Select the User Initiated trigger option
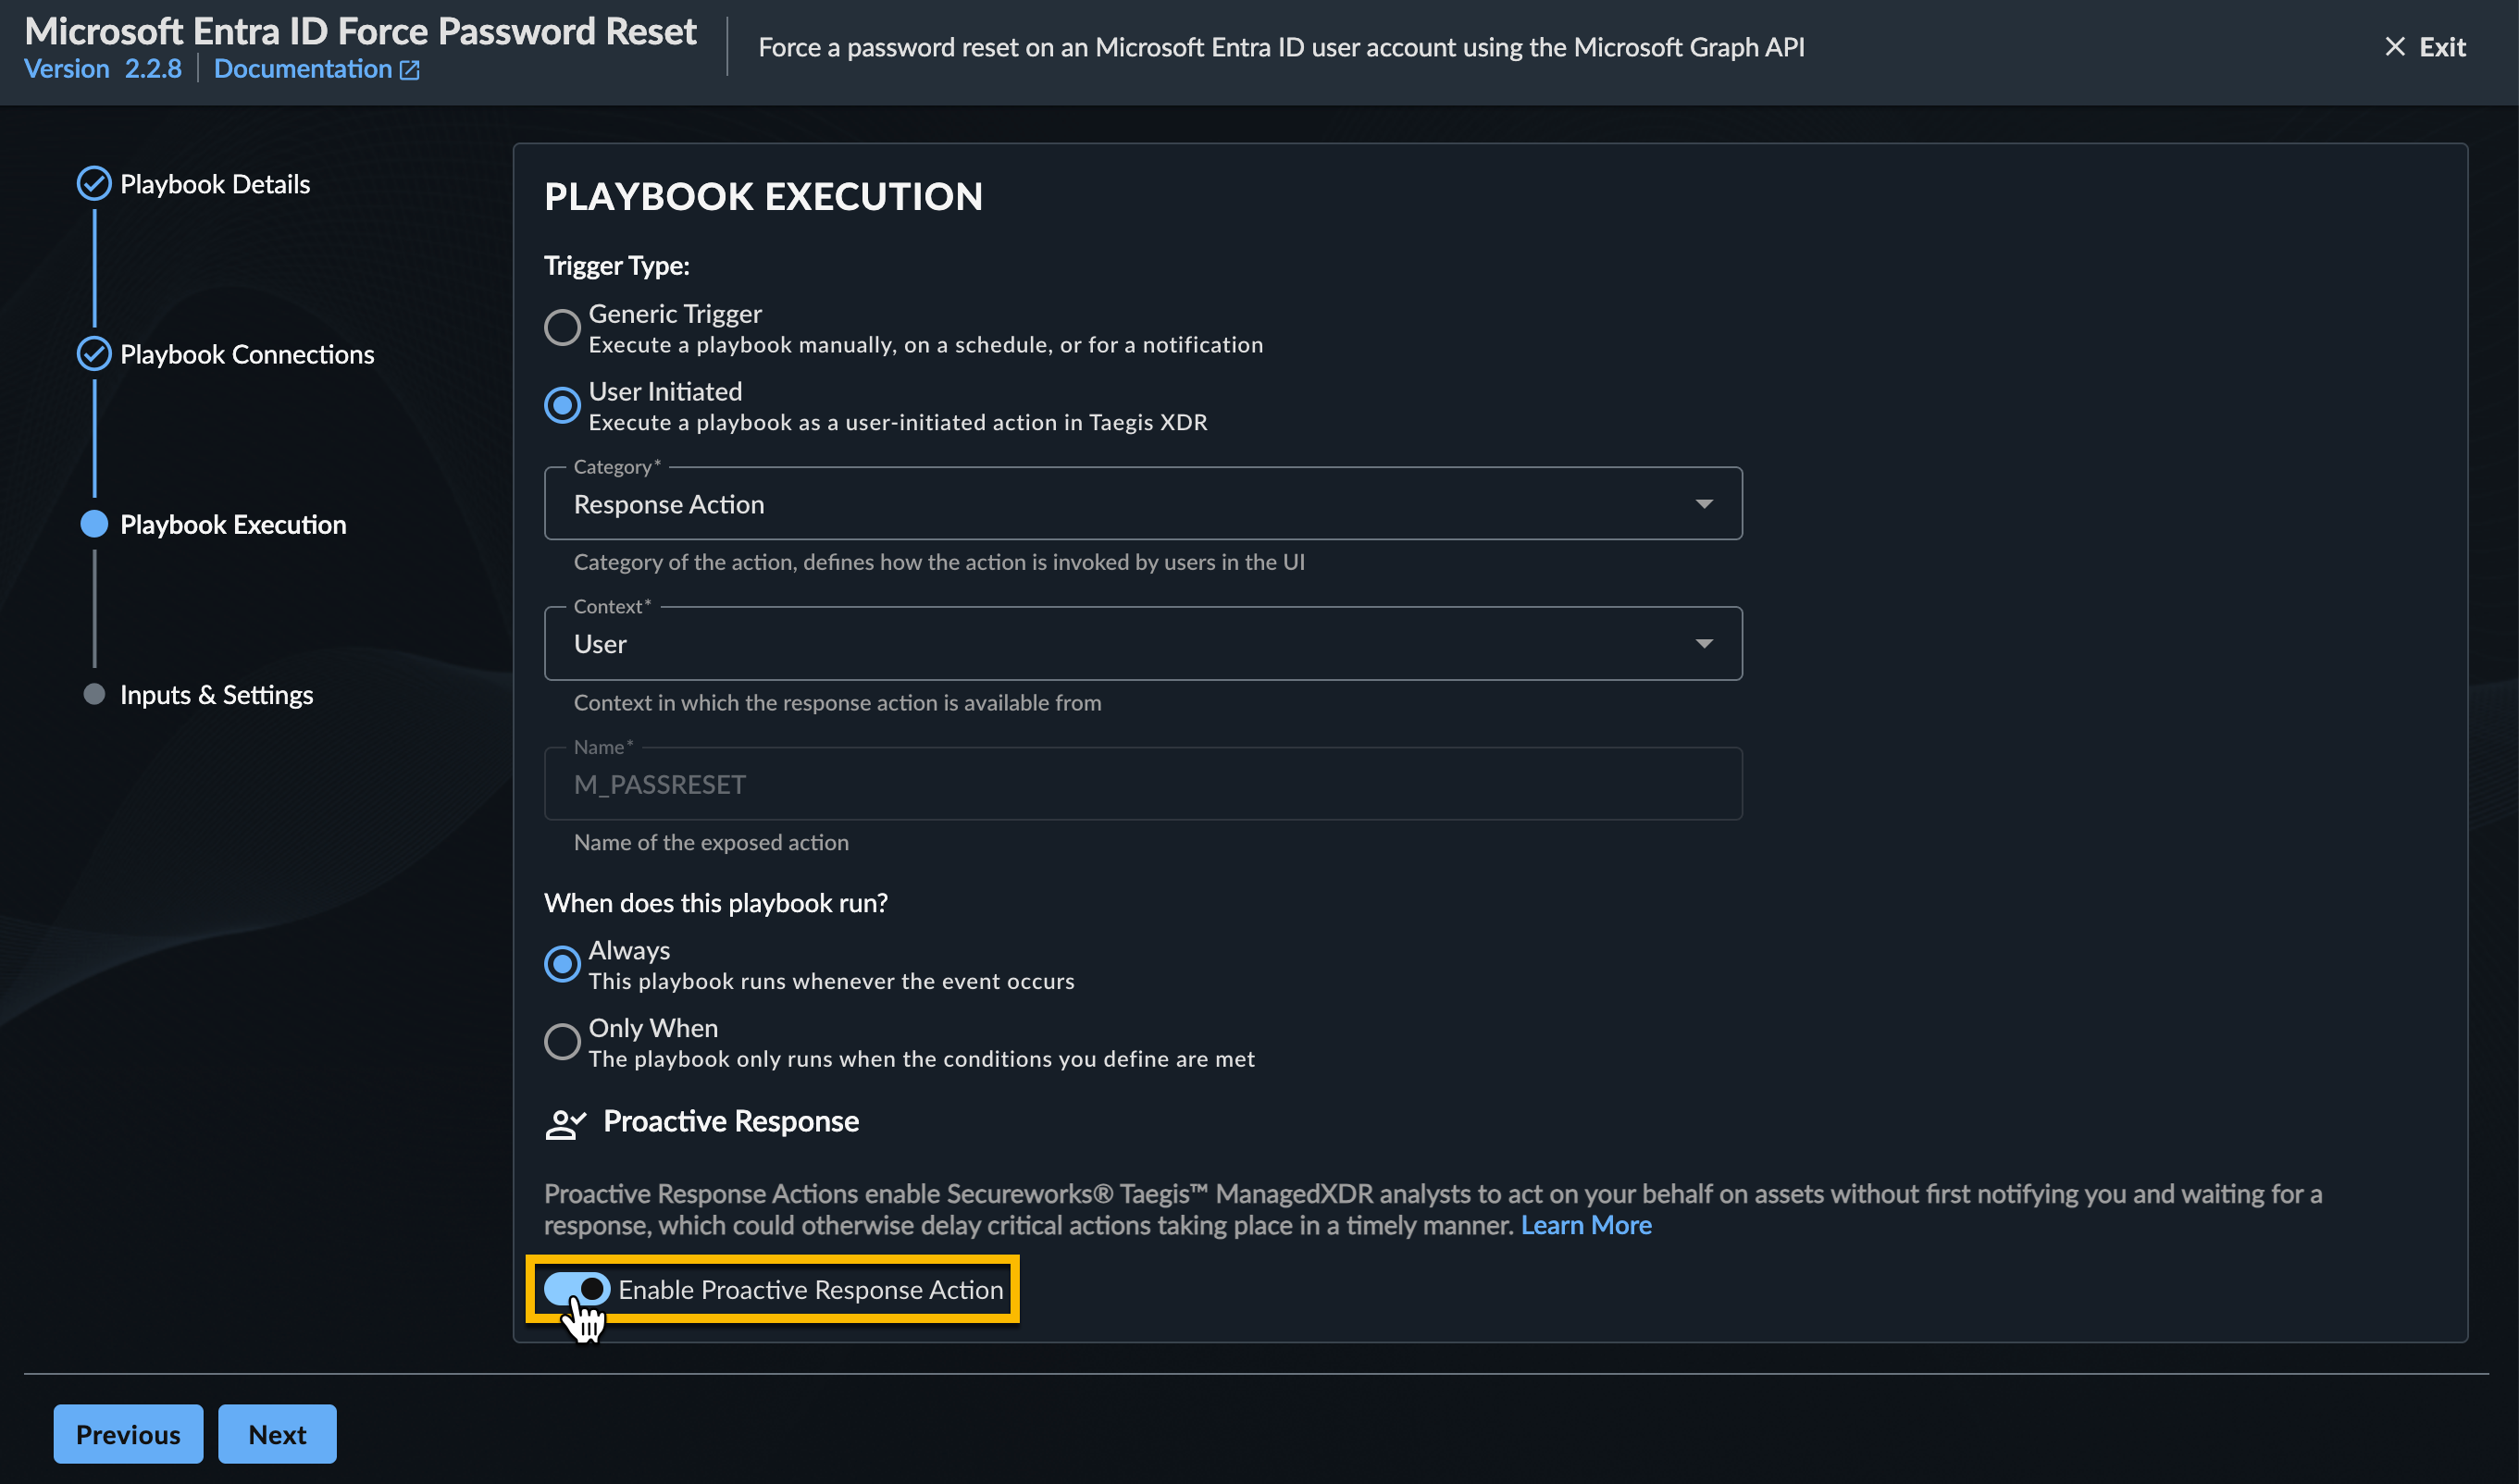2519x1484 pixels. click(562, 406)
